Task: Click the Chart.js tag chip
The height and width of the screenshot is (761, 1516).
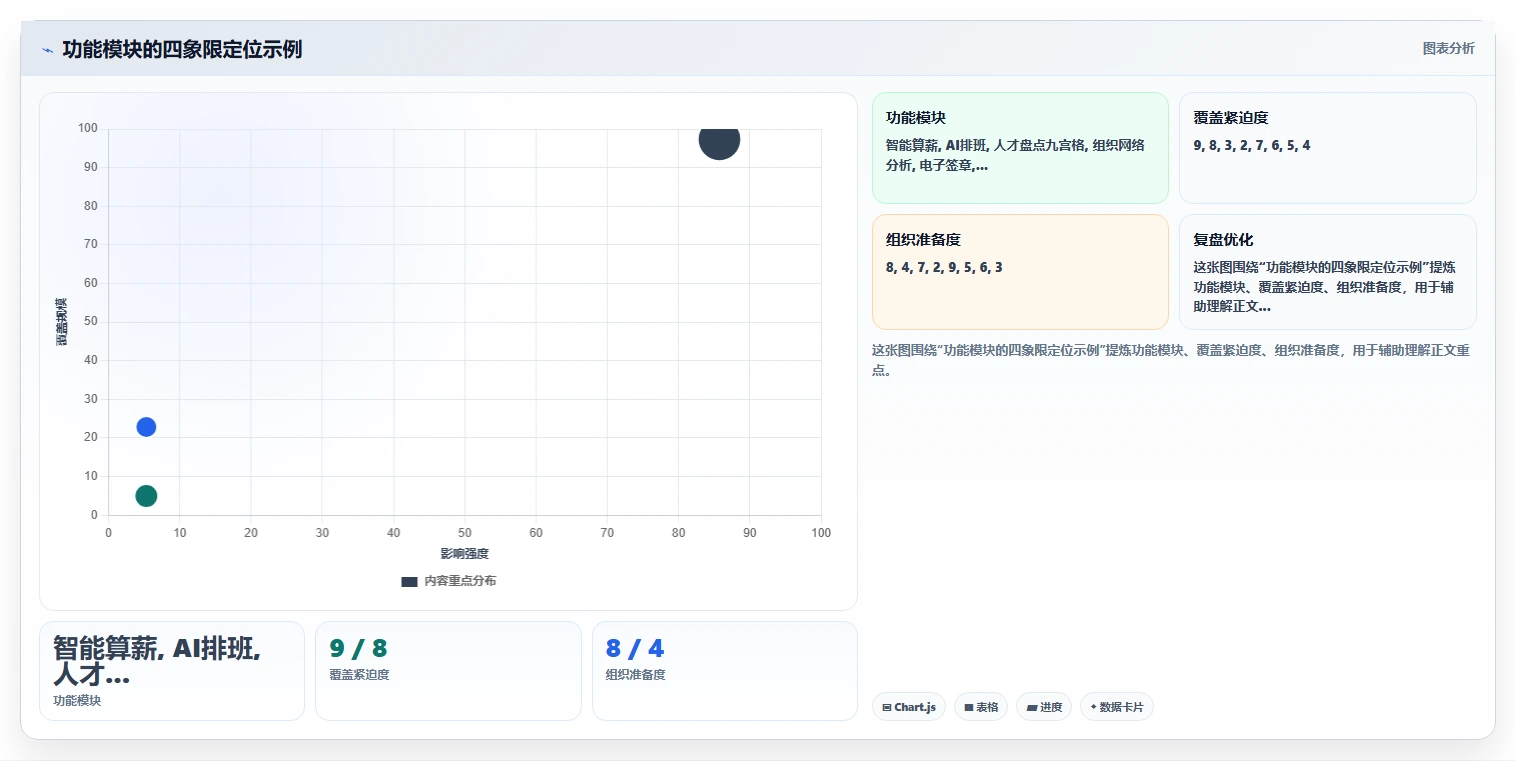Action: [x=908, y=707]
